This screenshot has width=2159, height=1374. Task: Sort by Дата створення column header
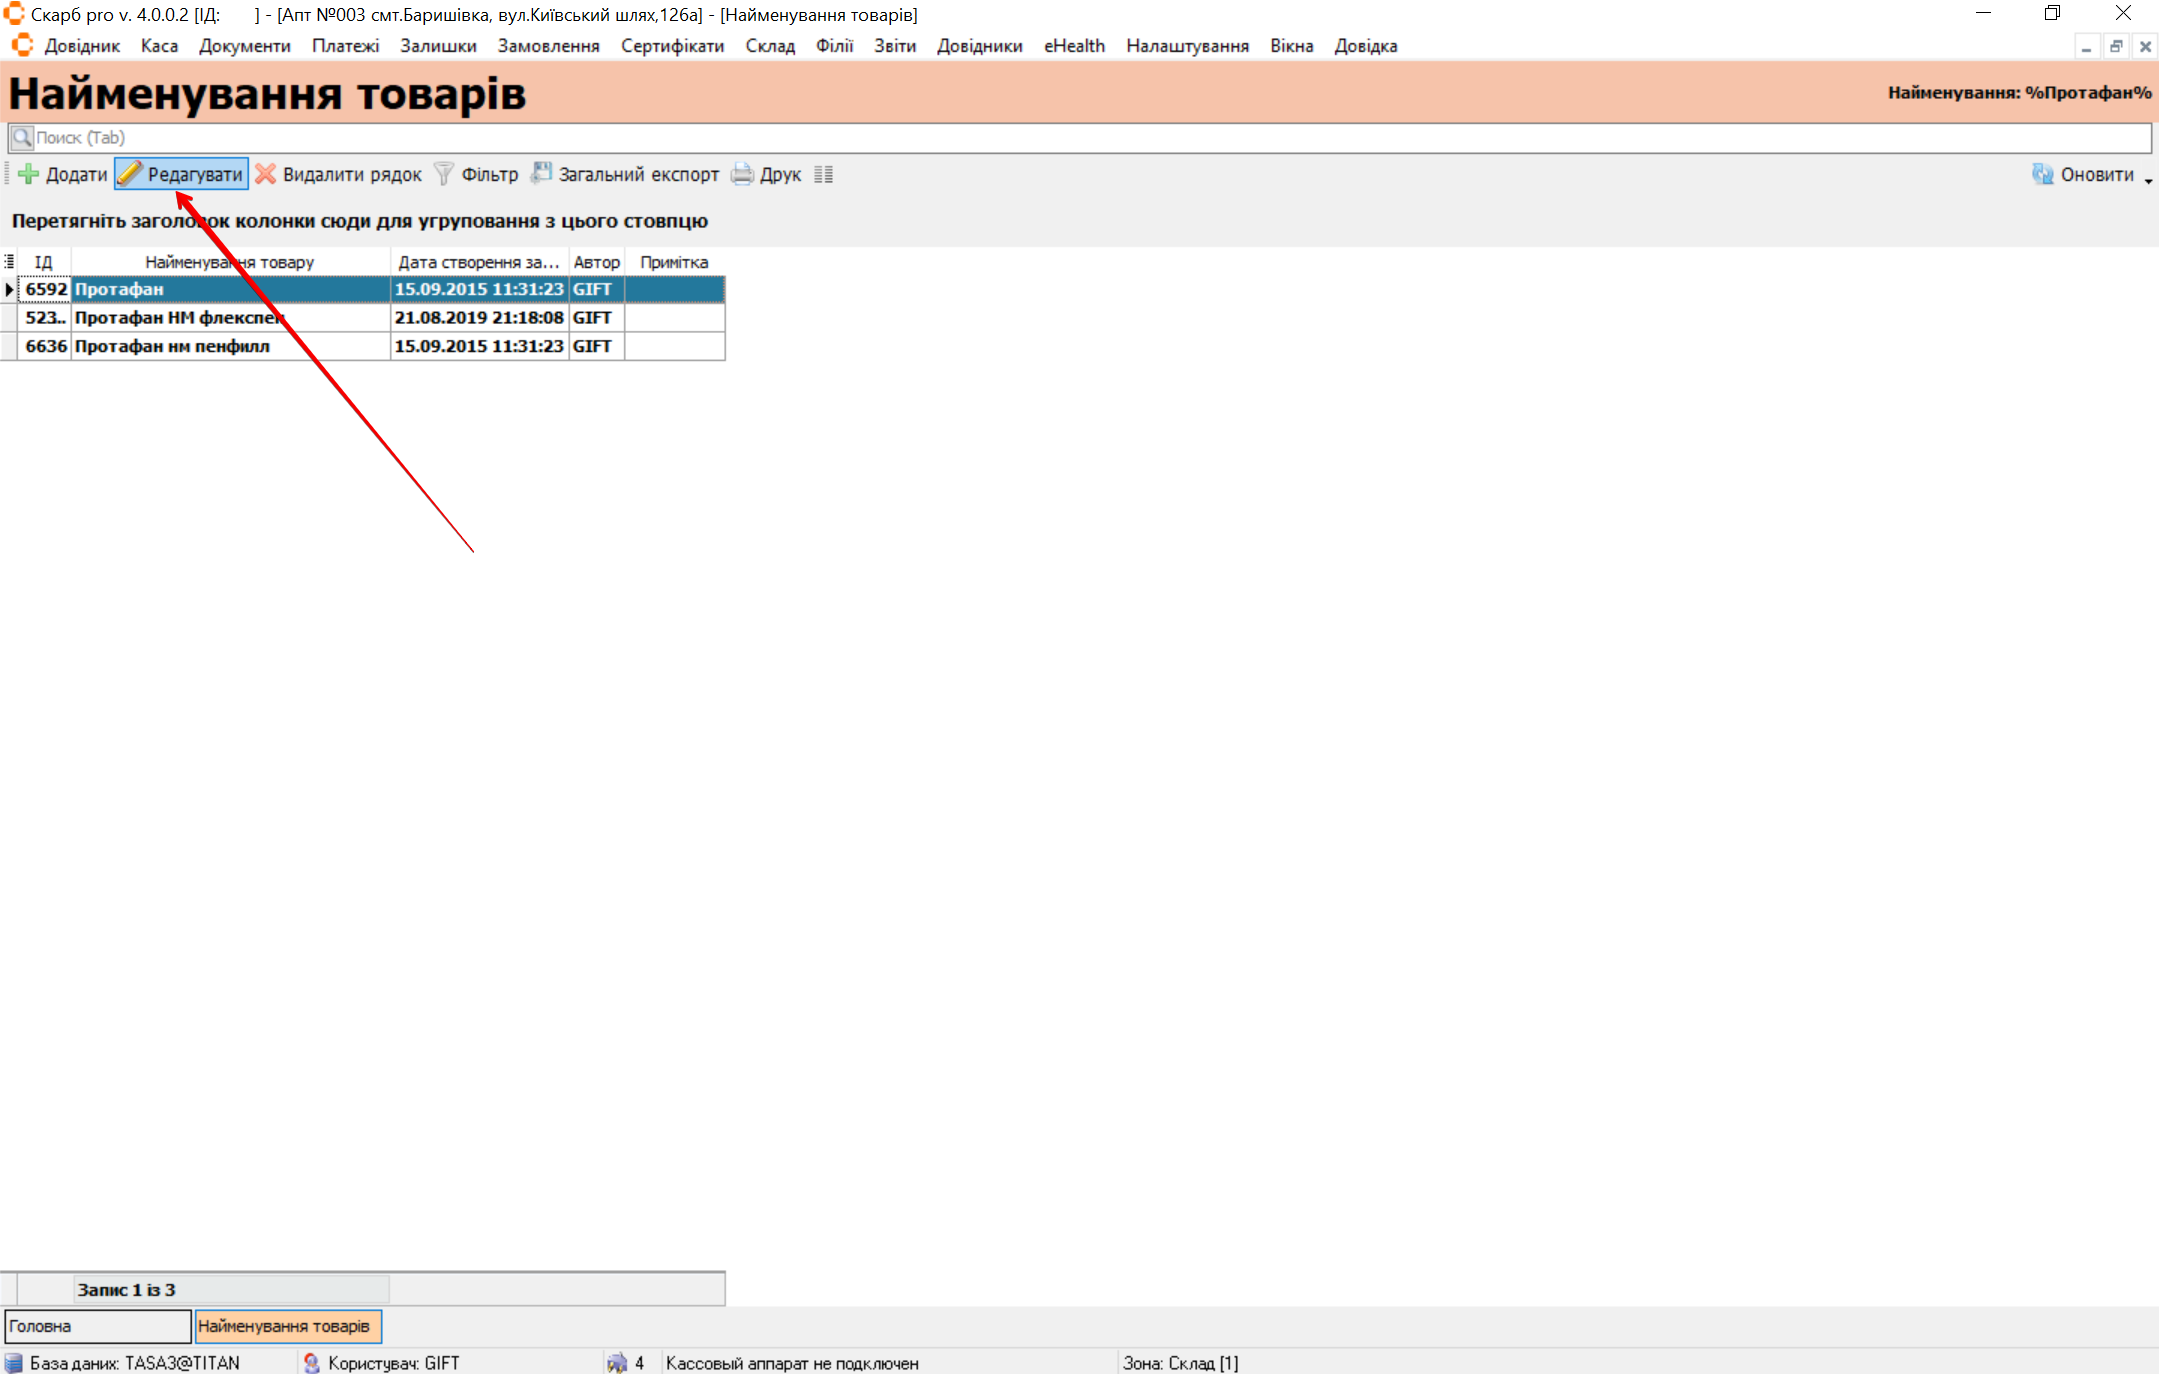[478, 262]
